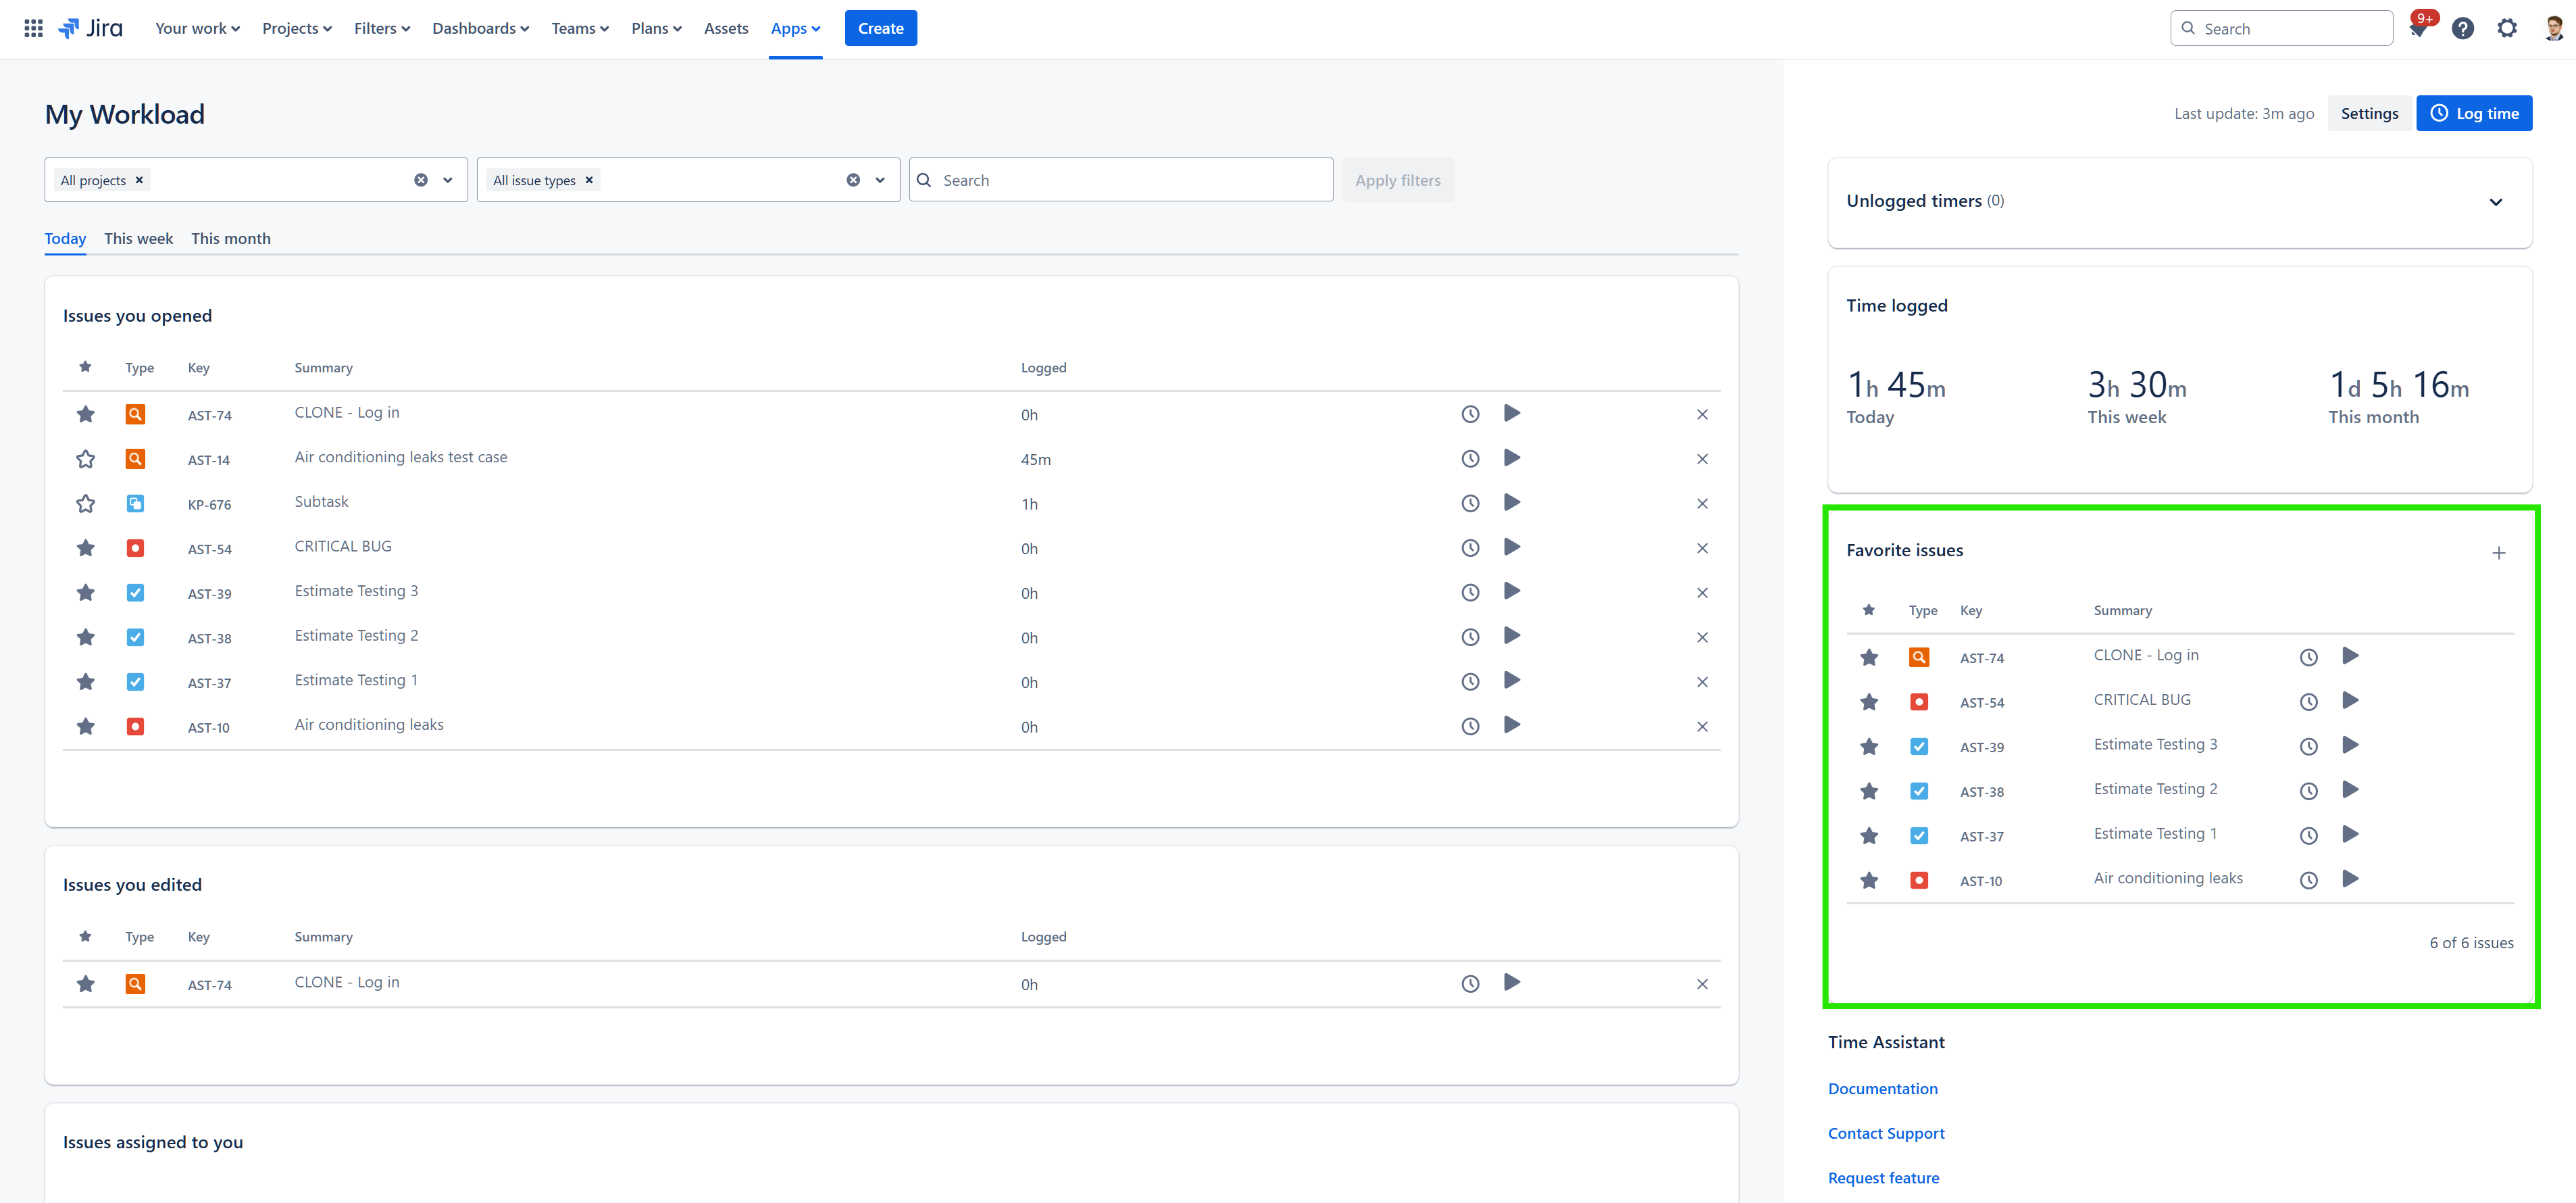This screenshot has width=2576, height=1203.
Task: Remove AST-37 row with the X icon
Action: [x=1702, y=682]
